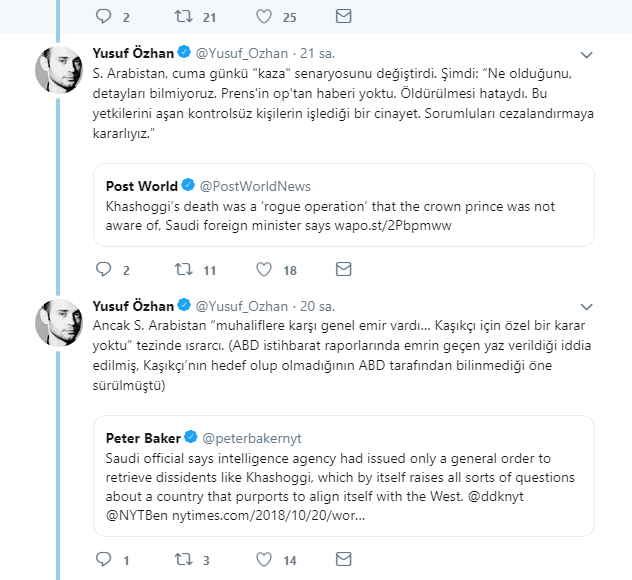Screen dimensions: 632x580
Task: Retweet the tweet with 21 retweets
Action: pyautogui.click(x=183, y=16)
